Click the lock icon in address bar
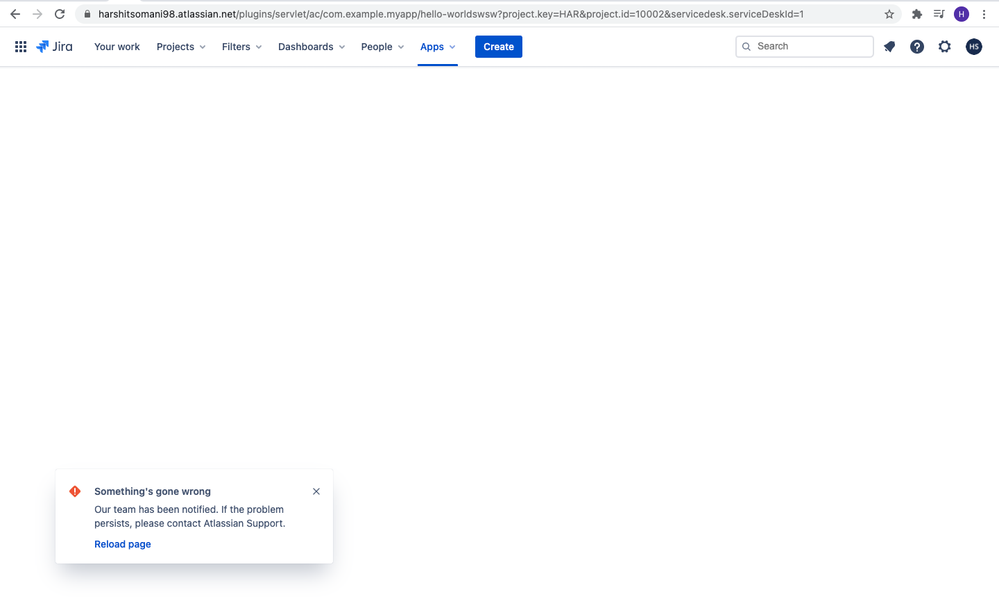This screenshot has height=597, width=999. [87, 14]
